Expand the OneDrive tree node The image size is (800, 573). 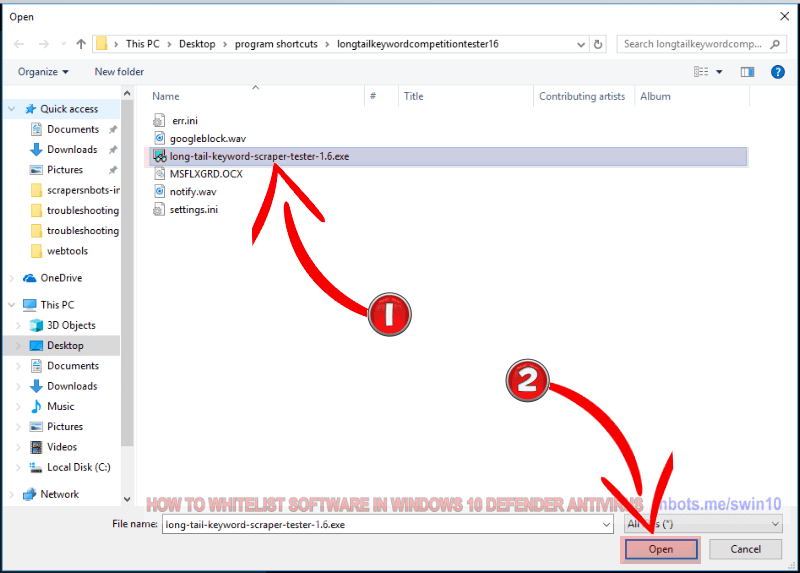(x=12, y=278)
